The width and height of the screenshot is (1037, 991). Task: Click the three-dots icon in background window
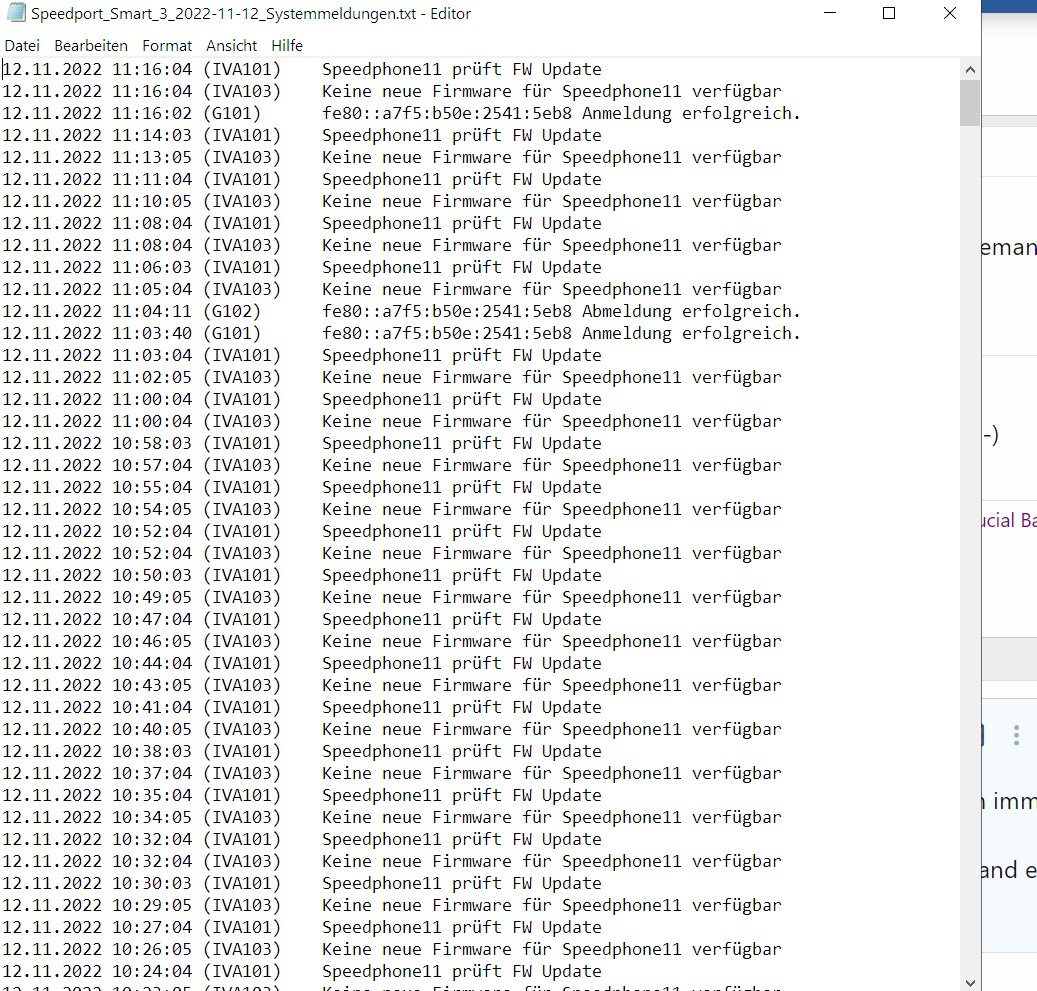point(1016,735)
